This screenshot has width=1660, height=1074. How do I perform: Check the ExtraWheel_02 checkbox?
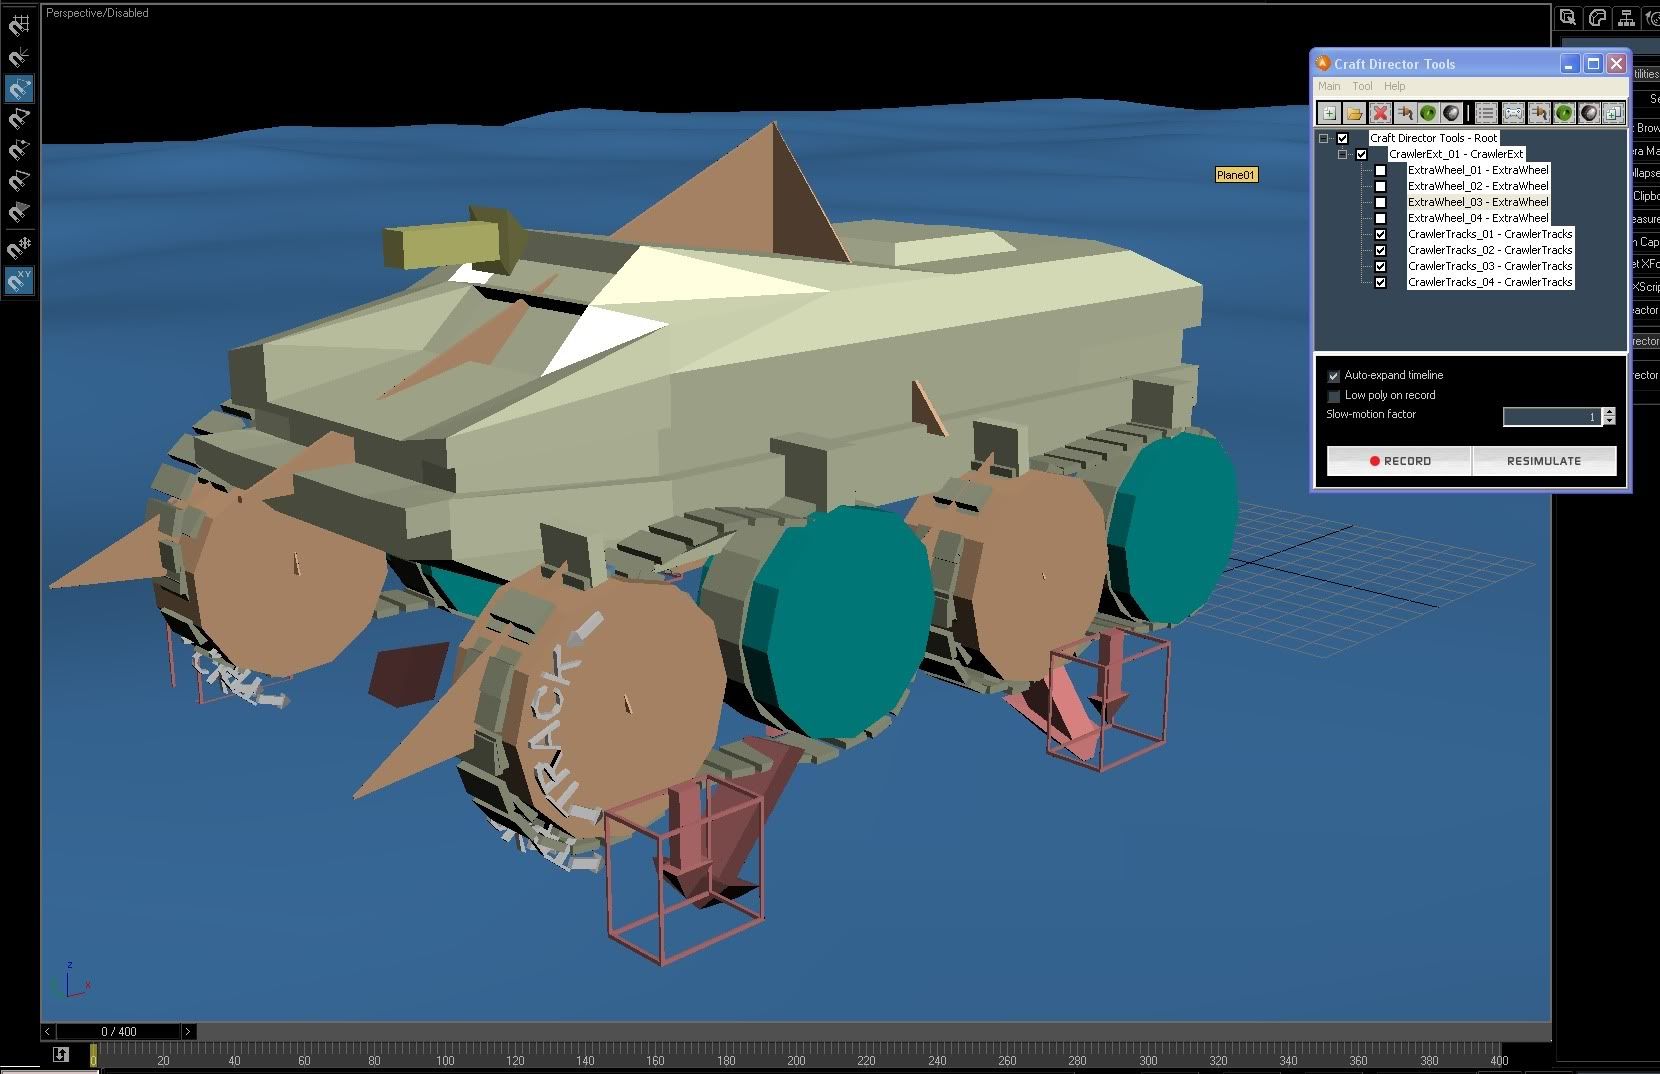point(1381,186)
